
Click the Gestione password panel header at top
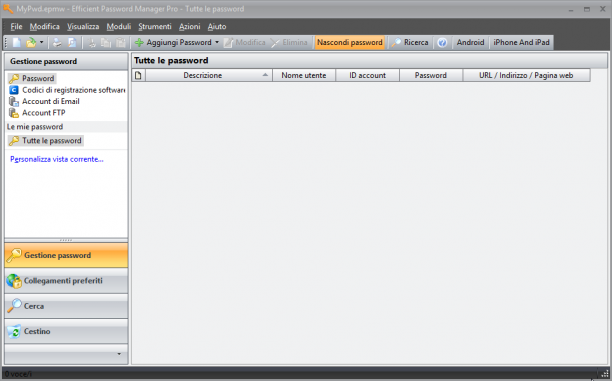pos(66,61)
